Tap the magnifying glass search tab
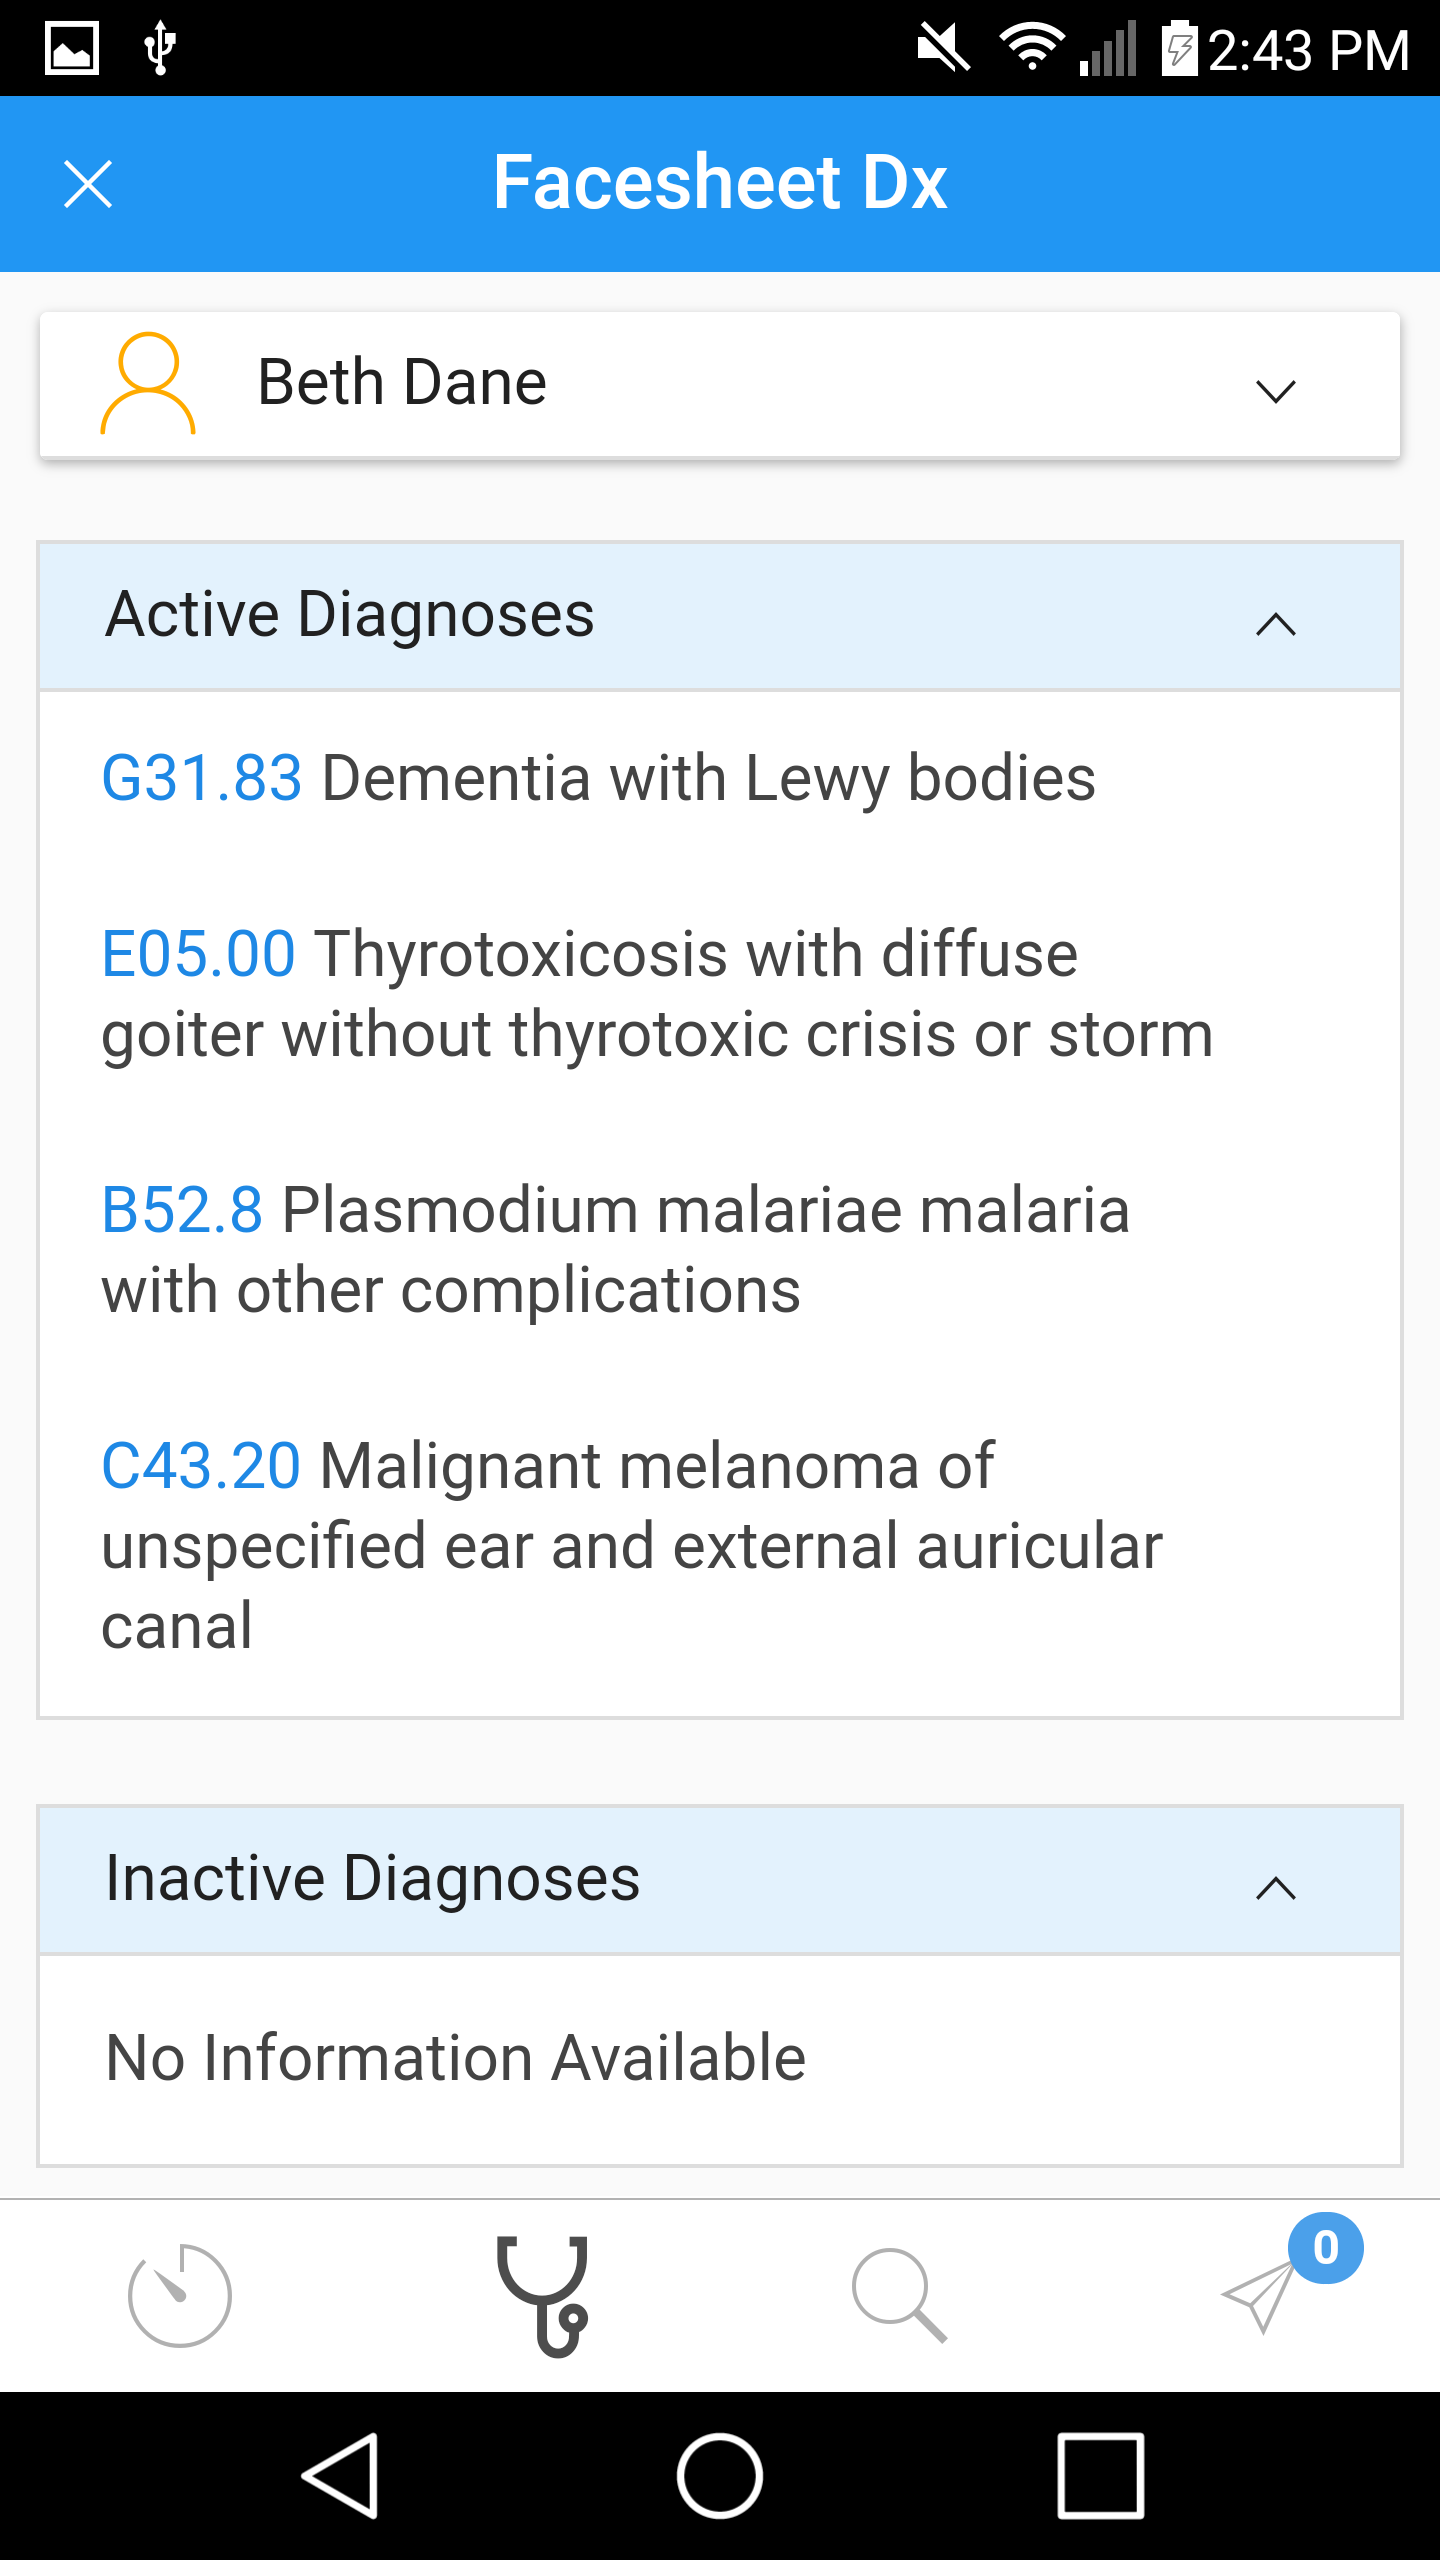Viewport: 1440px width, 2560px height. 899,2294
